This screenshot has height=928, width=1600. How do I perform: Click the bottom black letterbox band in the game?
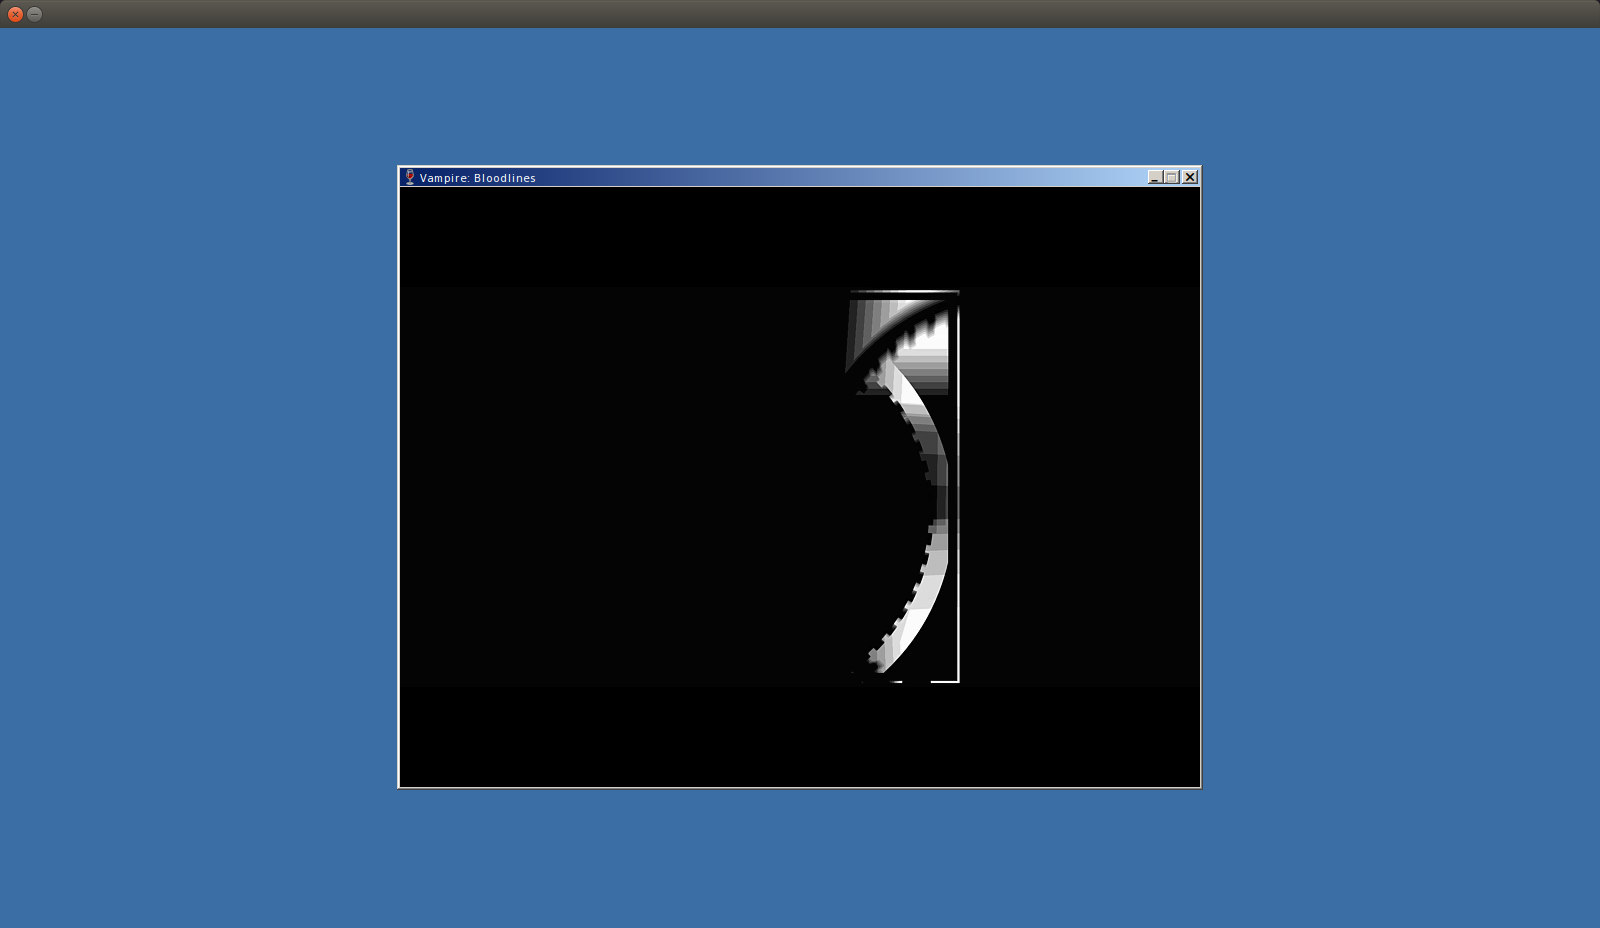800,735
